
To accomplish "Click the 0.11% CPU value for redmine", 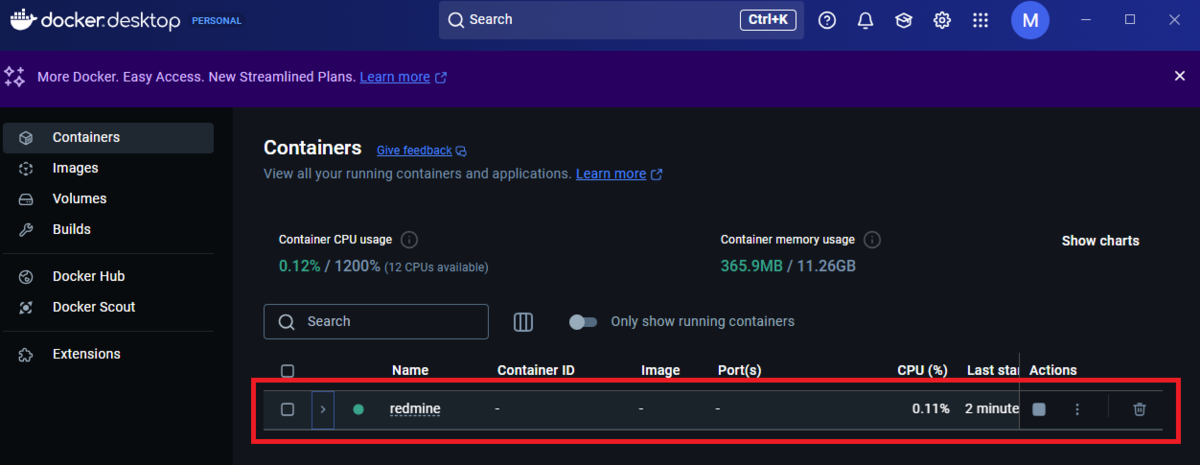I will tap(930, 409).
